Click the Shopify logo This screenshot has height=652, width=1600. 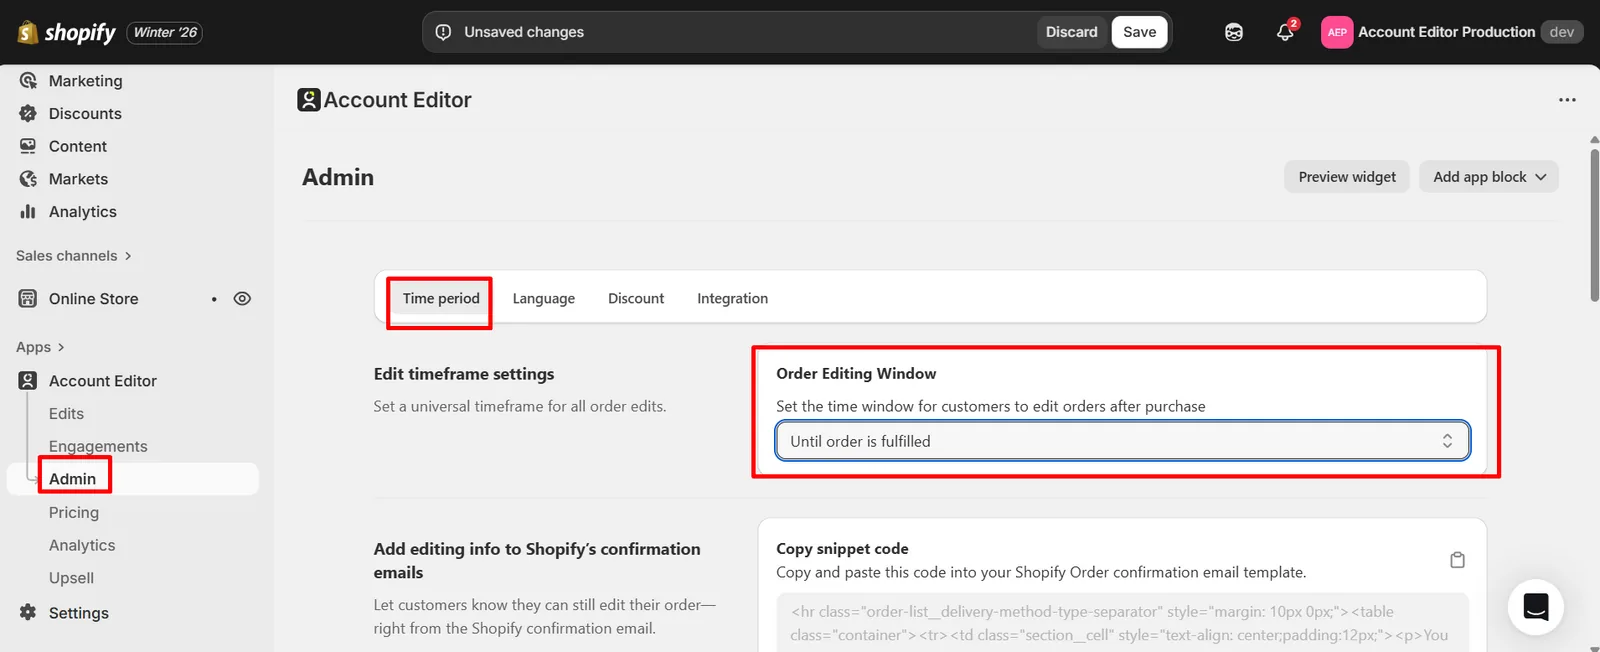(x=67, y=32)
